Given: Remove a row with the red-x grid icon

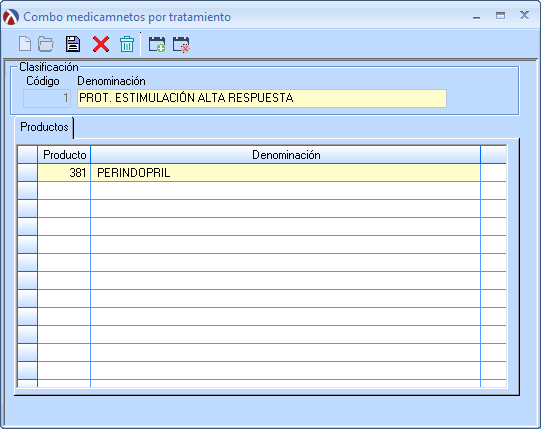Looking at the screenshot, I should pyautogui.click(x=181, y=44).
